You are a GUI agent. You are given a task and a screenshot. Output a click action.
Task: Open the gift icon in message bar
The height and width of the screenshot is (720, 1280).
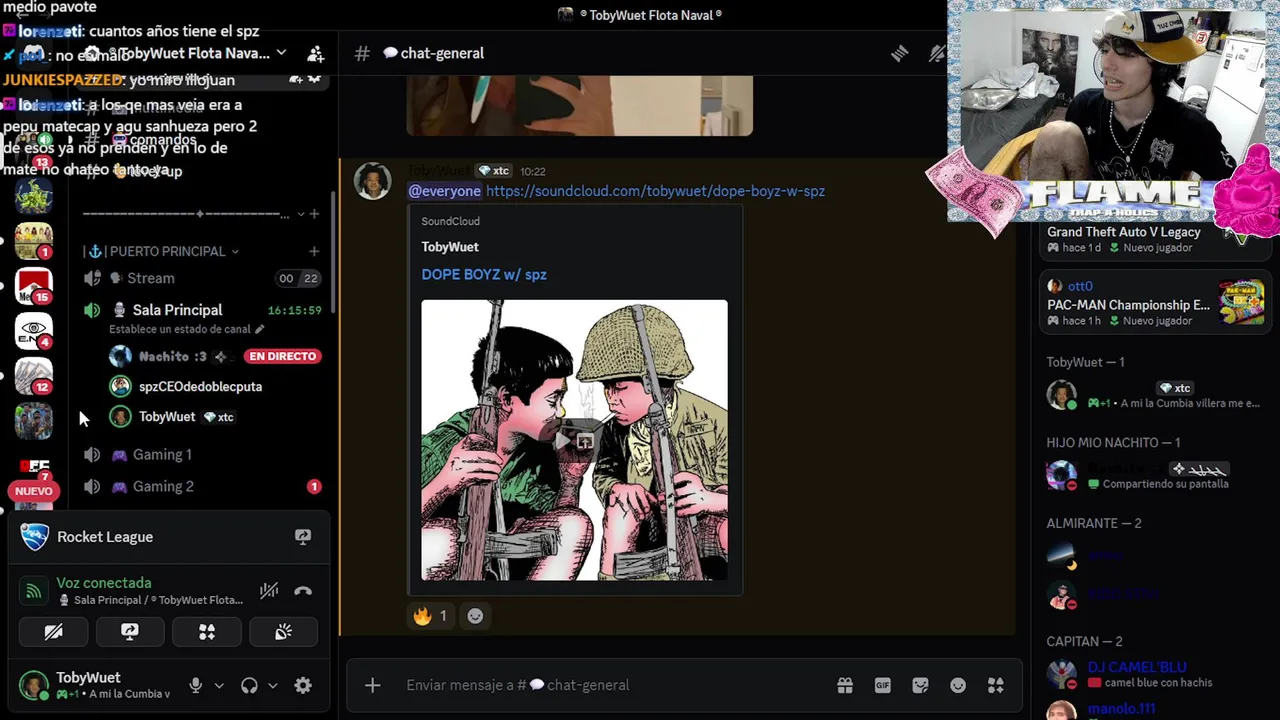tap(845, 685)
